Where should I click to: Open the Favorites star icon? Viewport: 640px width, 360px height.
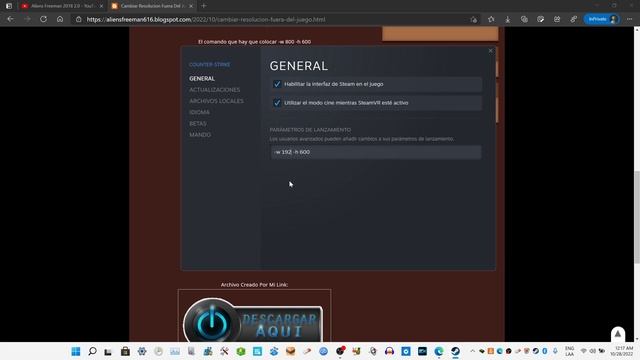click(x=491, y=19)
